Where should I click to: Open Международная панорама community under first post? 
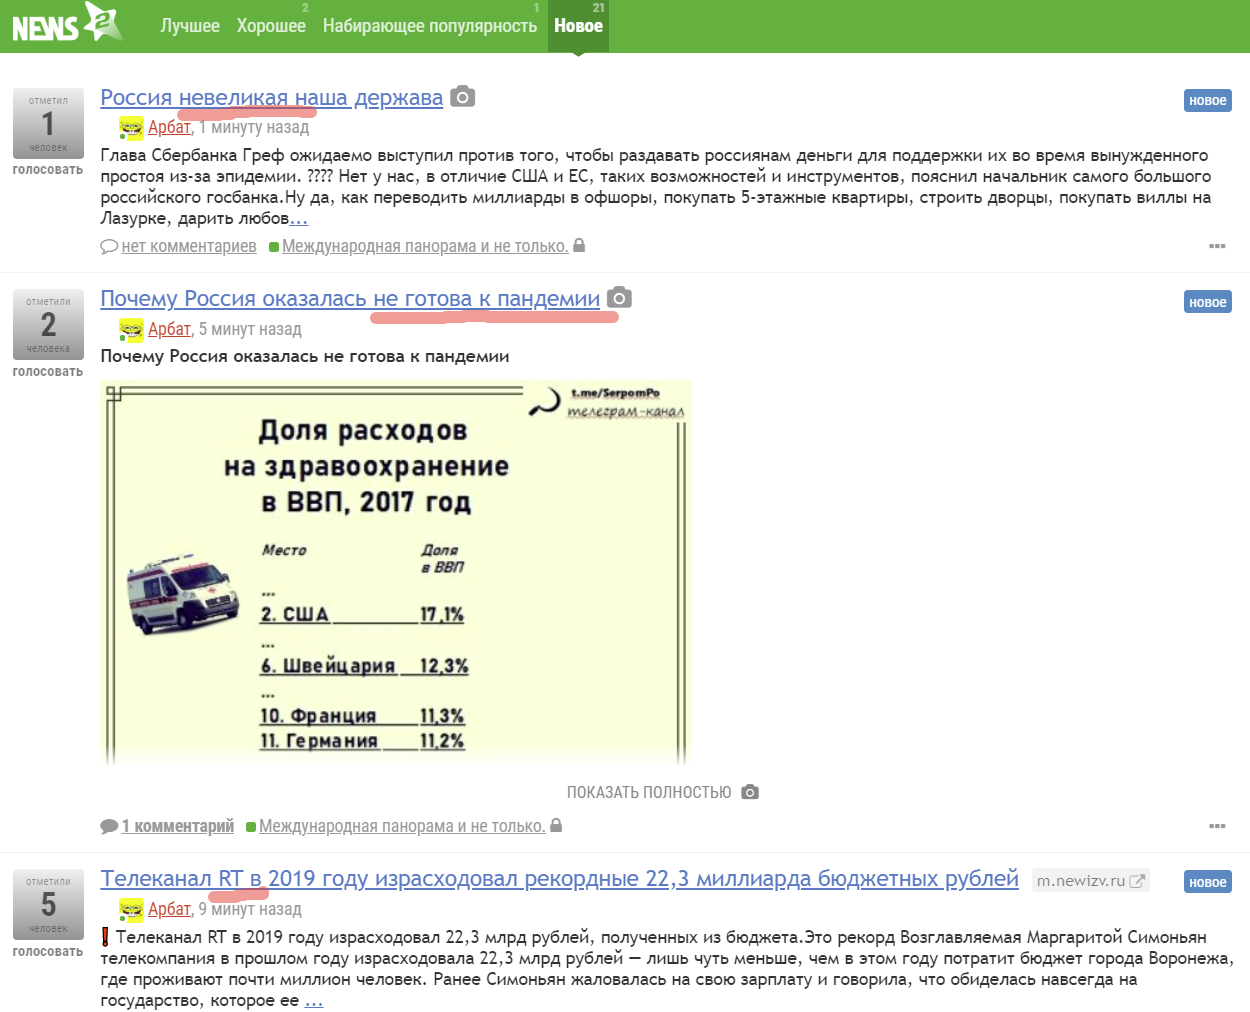click(x=425, y=246)
